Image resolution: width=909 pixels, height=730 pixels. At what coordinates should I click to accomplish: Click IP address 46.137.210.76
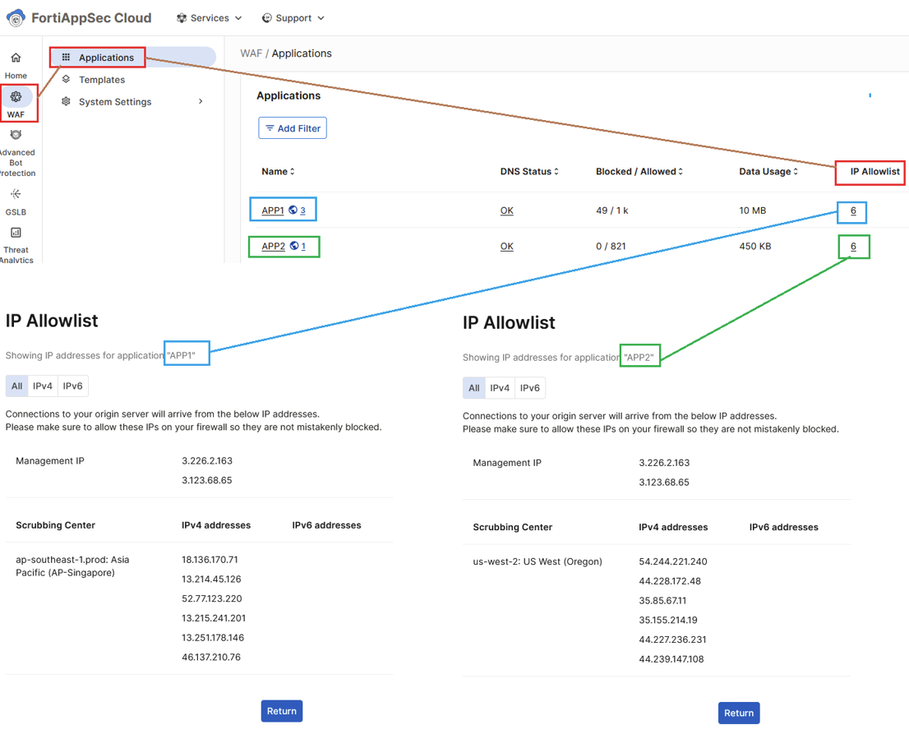(x=210, y=657)
